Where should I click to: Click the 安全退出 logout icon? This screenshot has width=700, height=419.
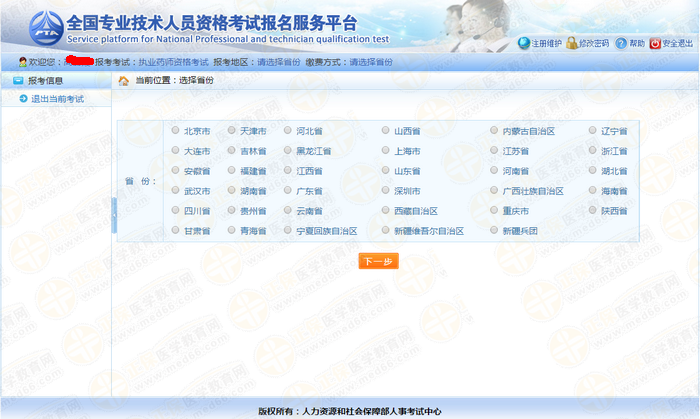(x=656, y=44)
